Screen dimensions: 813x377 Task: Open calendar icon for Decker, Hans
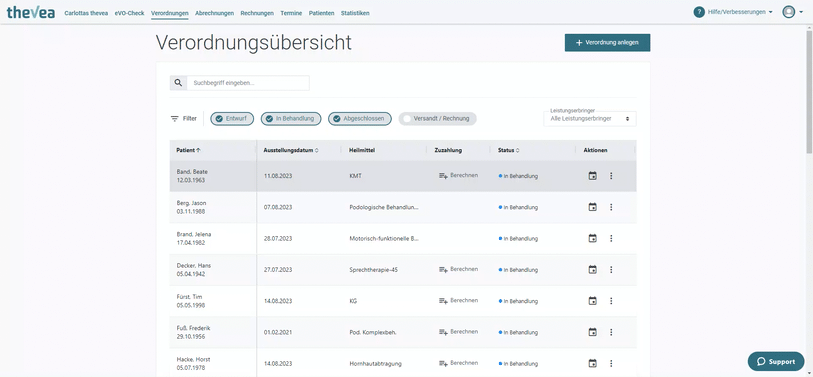593,270
